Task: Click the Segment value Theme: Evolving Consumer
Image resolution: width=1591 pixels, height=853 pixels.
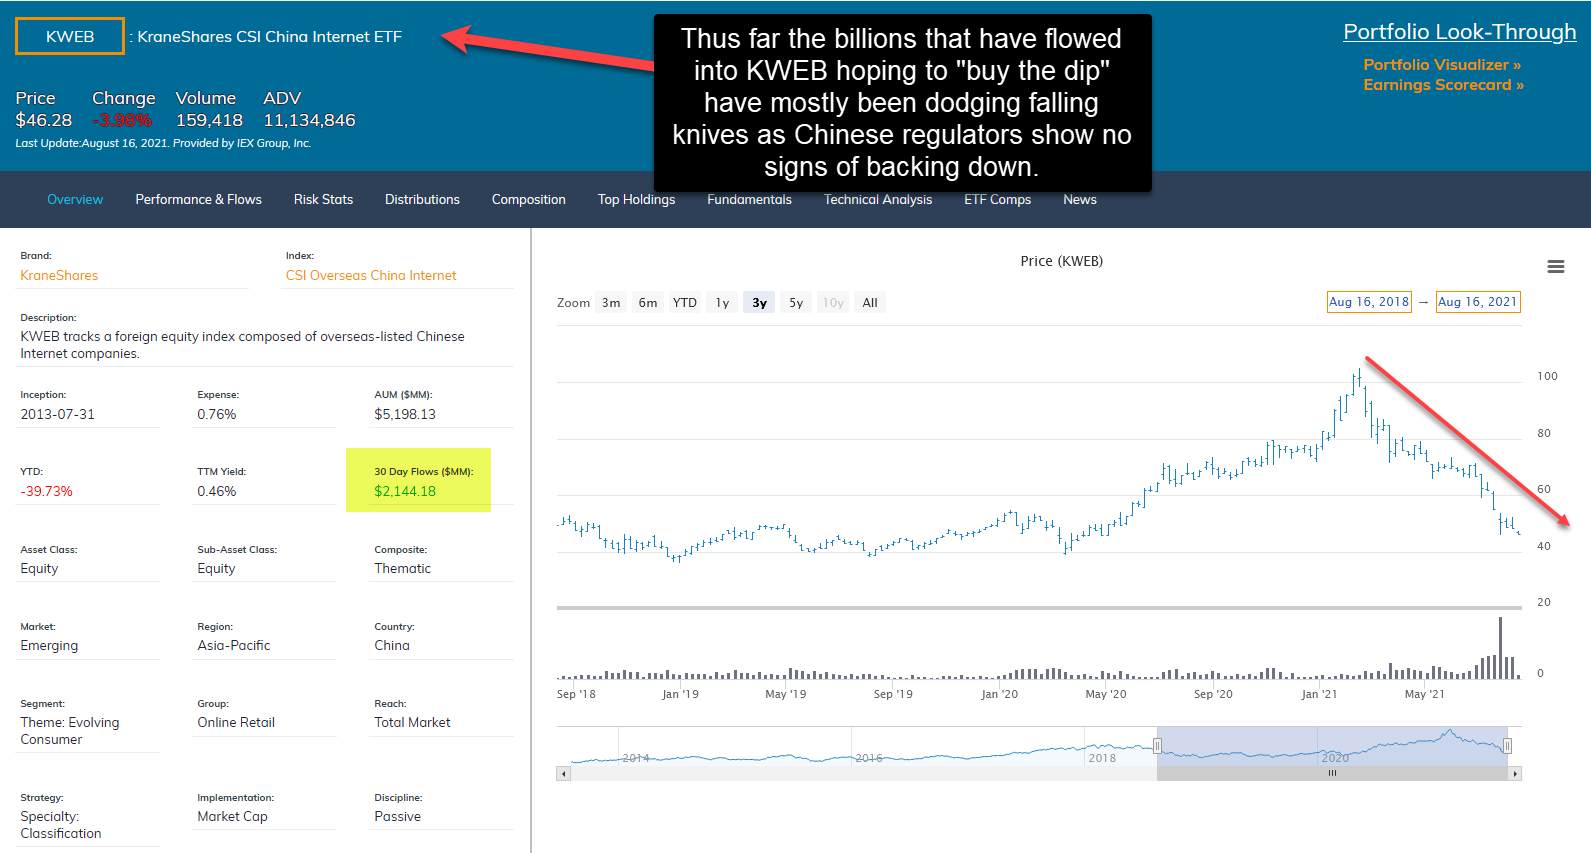Action: (x=70, y=731)
